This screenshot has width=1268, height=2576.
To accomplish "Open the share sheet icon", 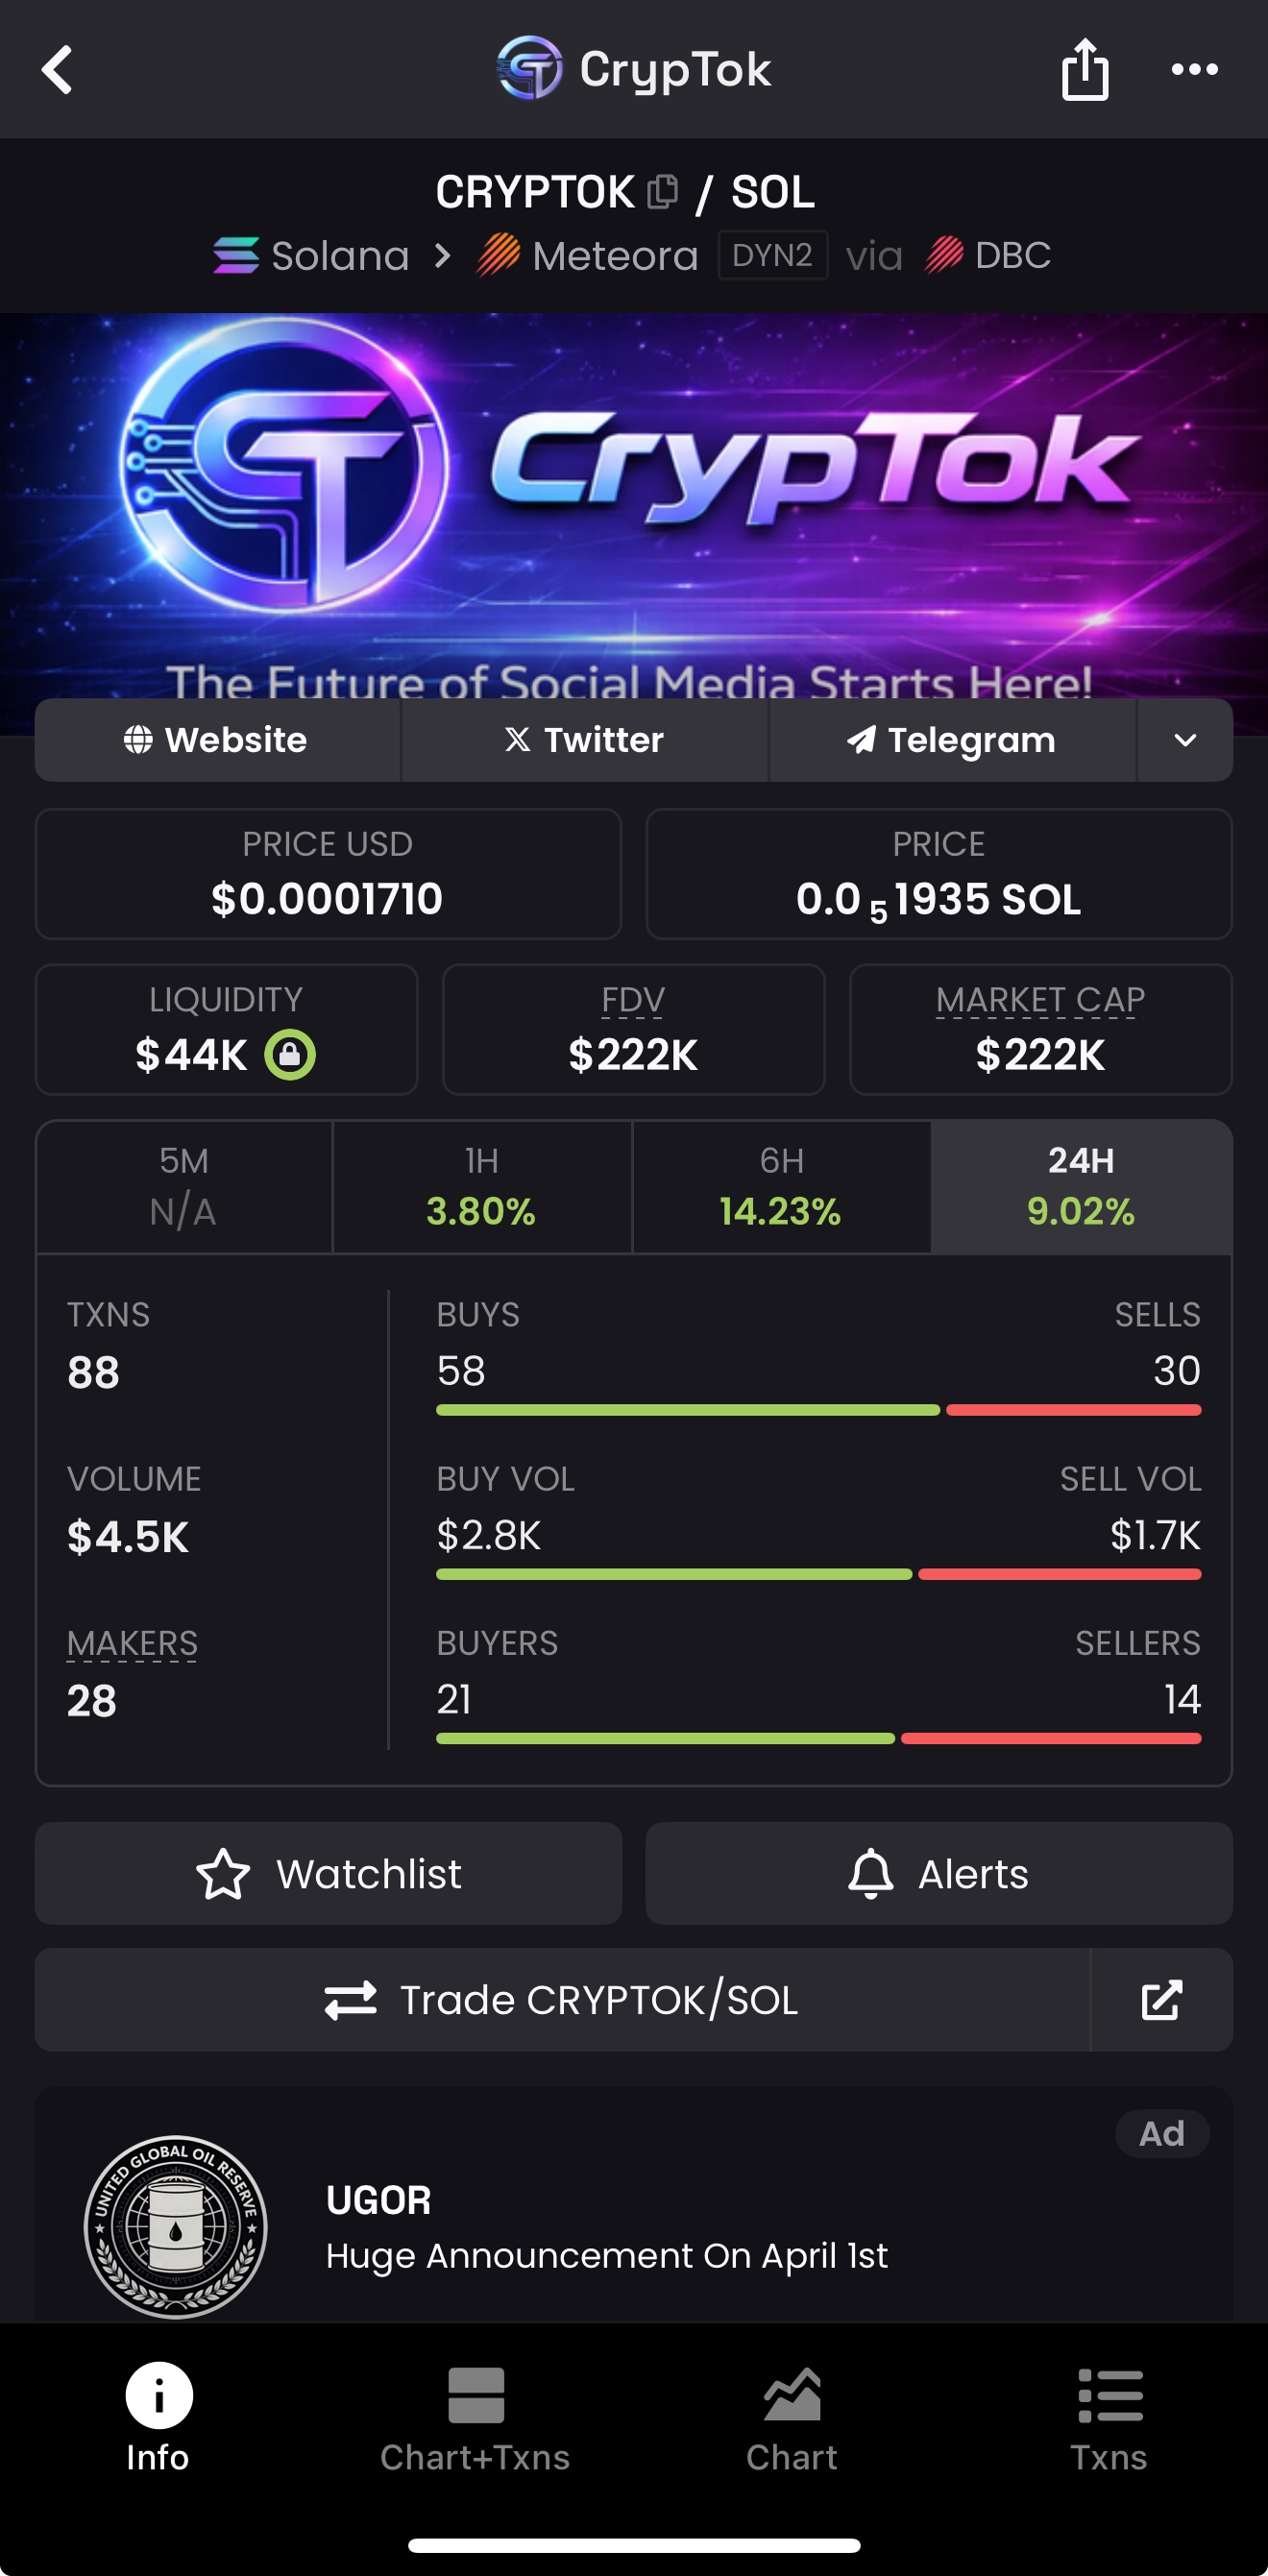I will pos(1084,70).
